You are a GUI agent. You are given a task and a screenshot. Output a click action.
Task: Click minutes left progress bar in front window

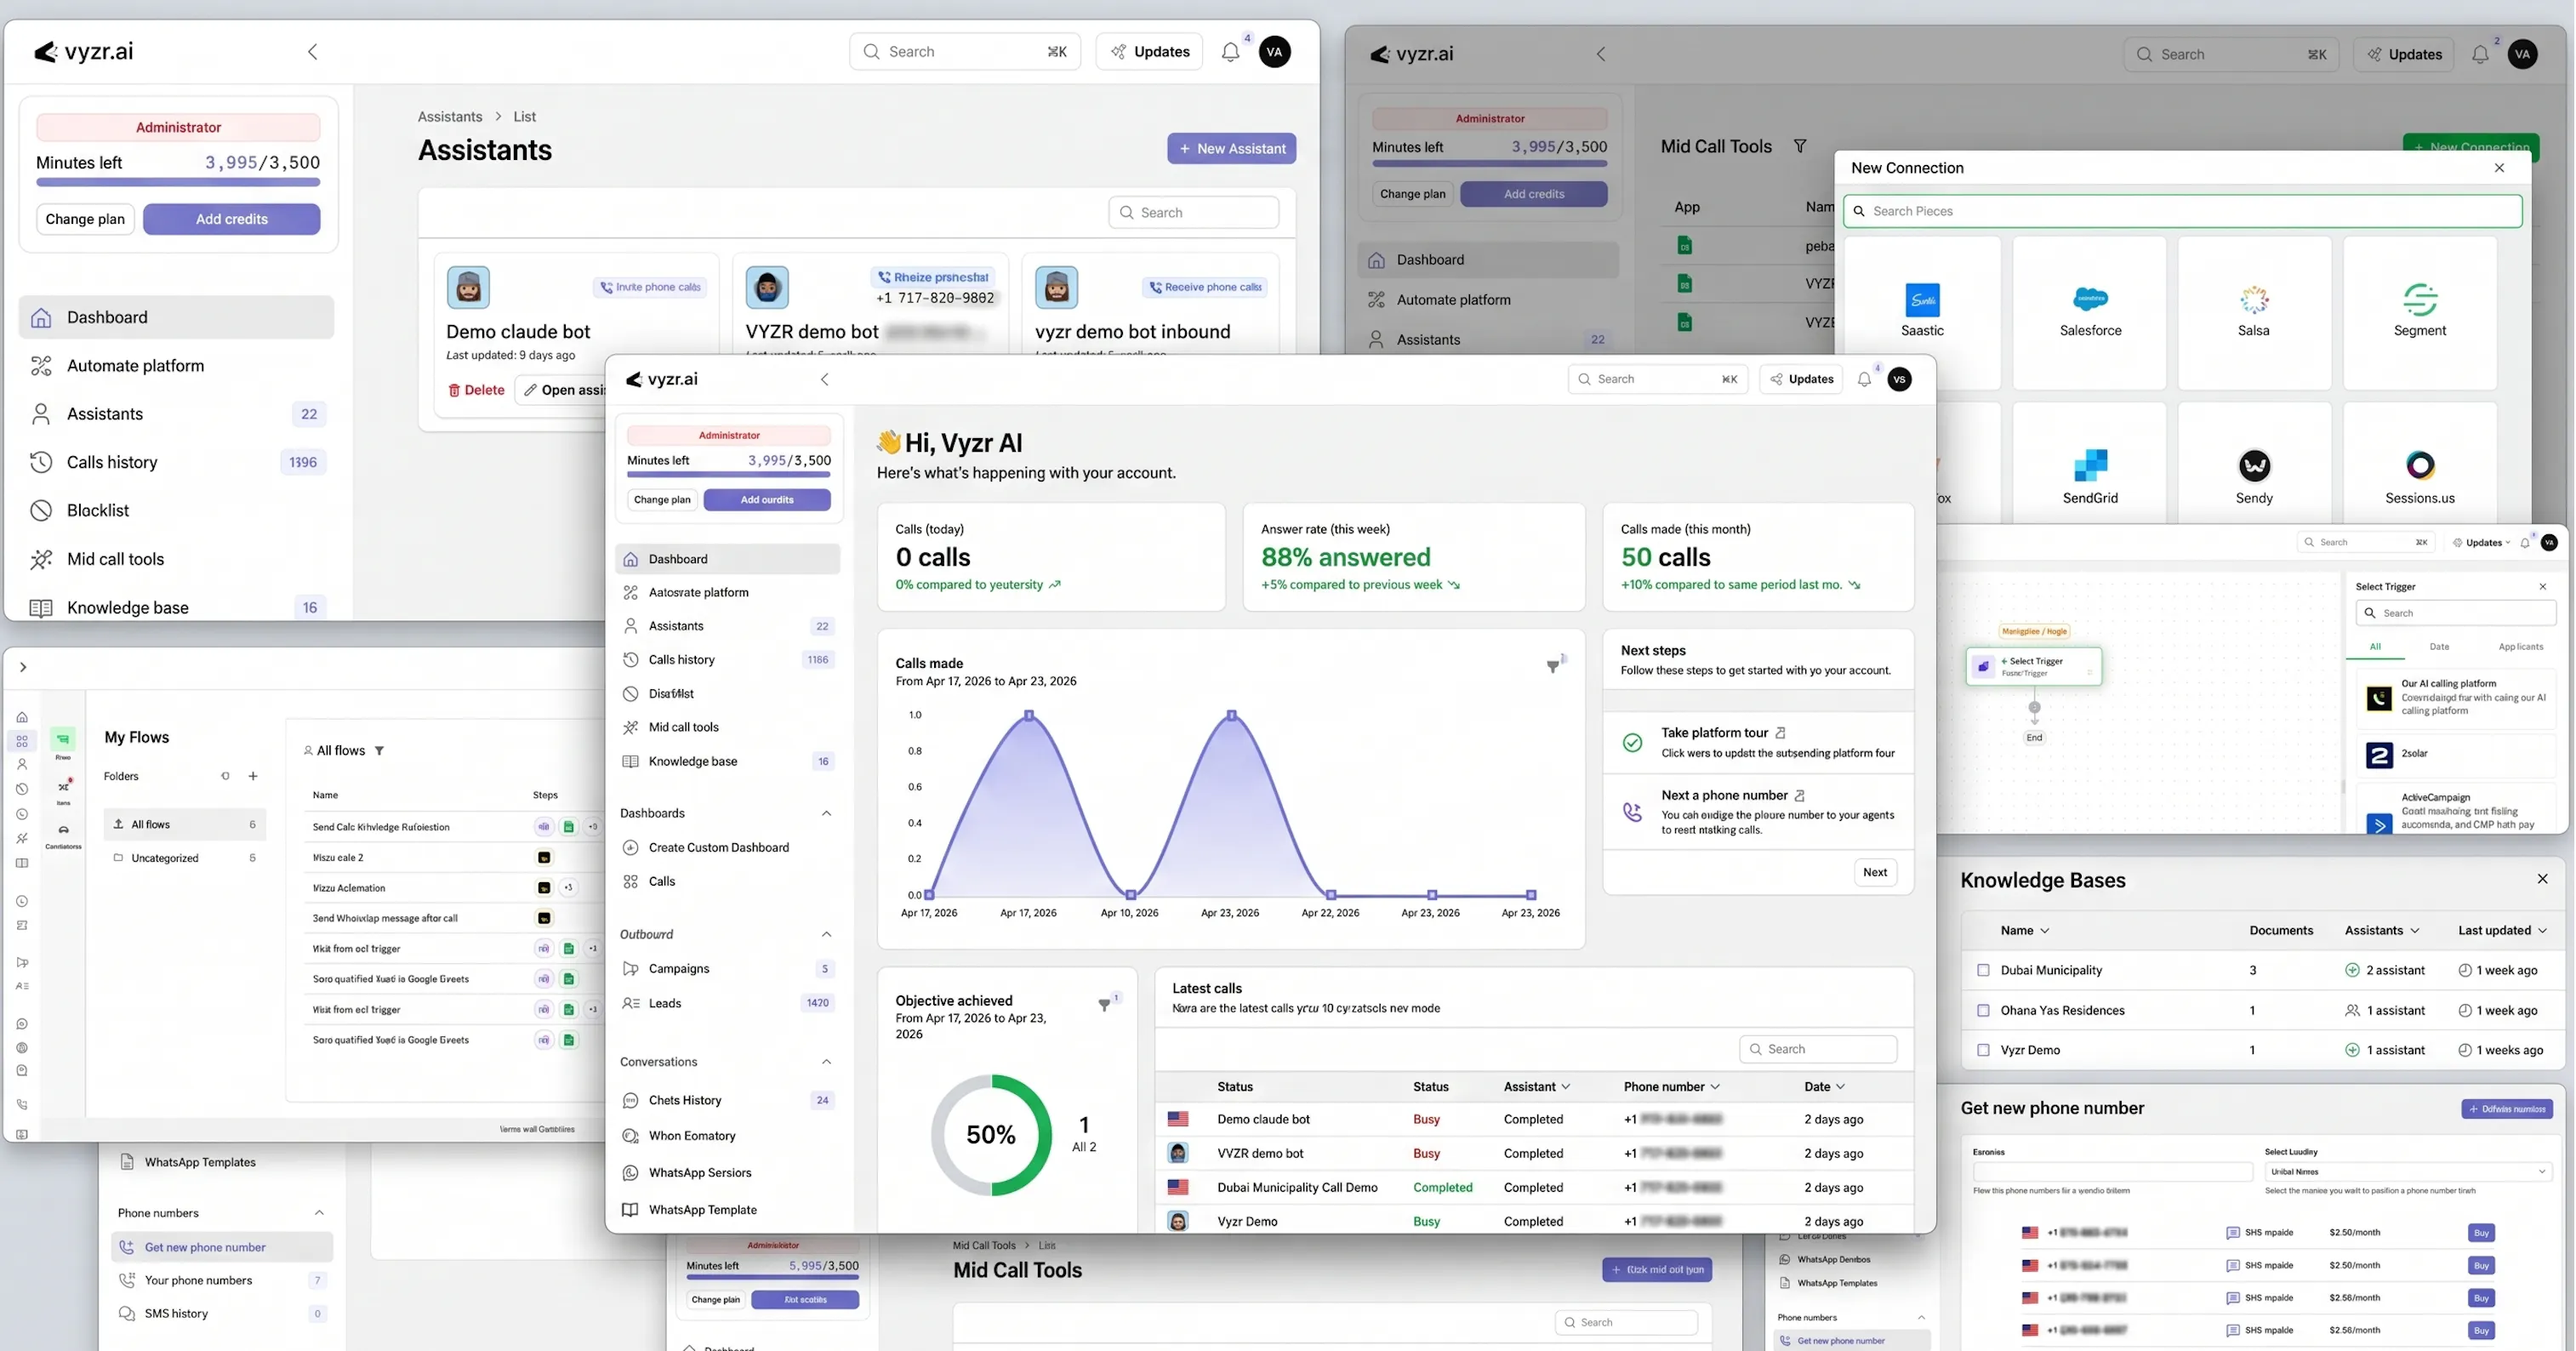pyautogui.click(x=728, y=475)
